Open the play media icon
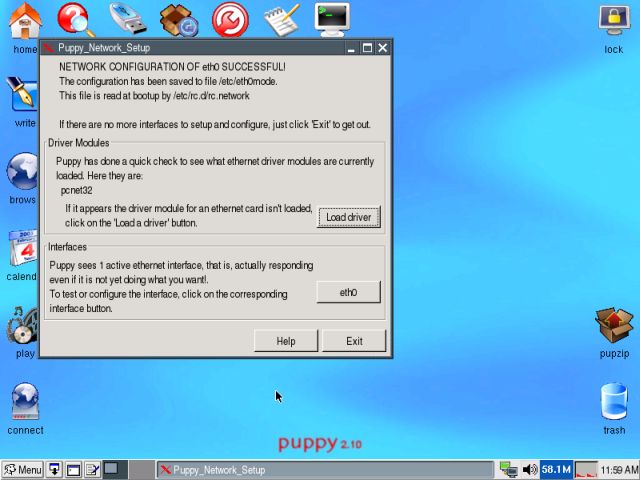 (x=22, y=325)
